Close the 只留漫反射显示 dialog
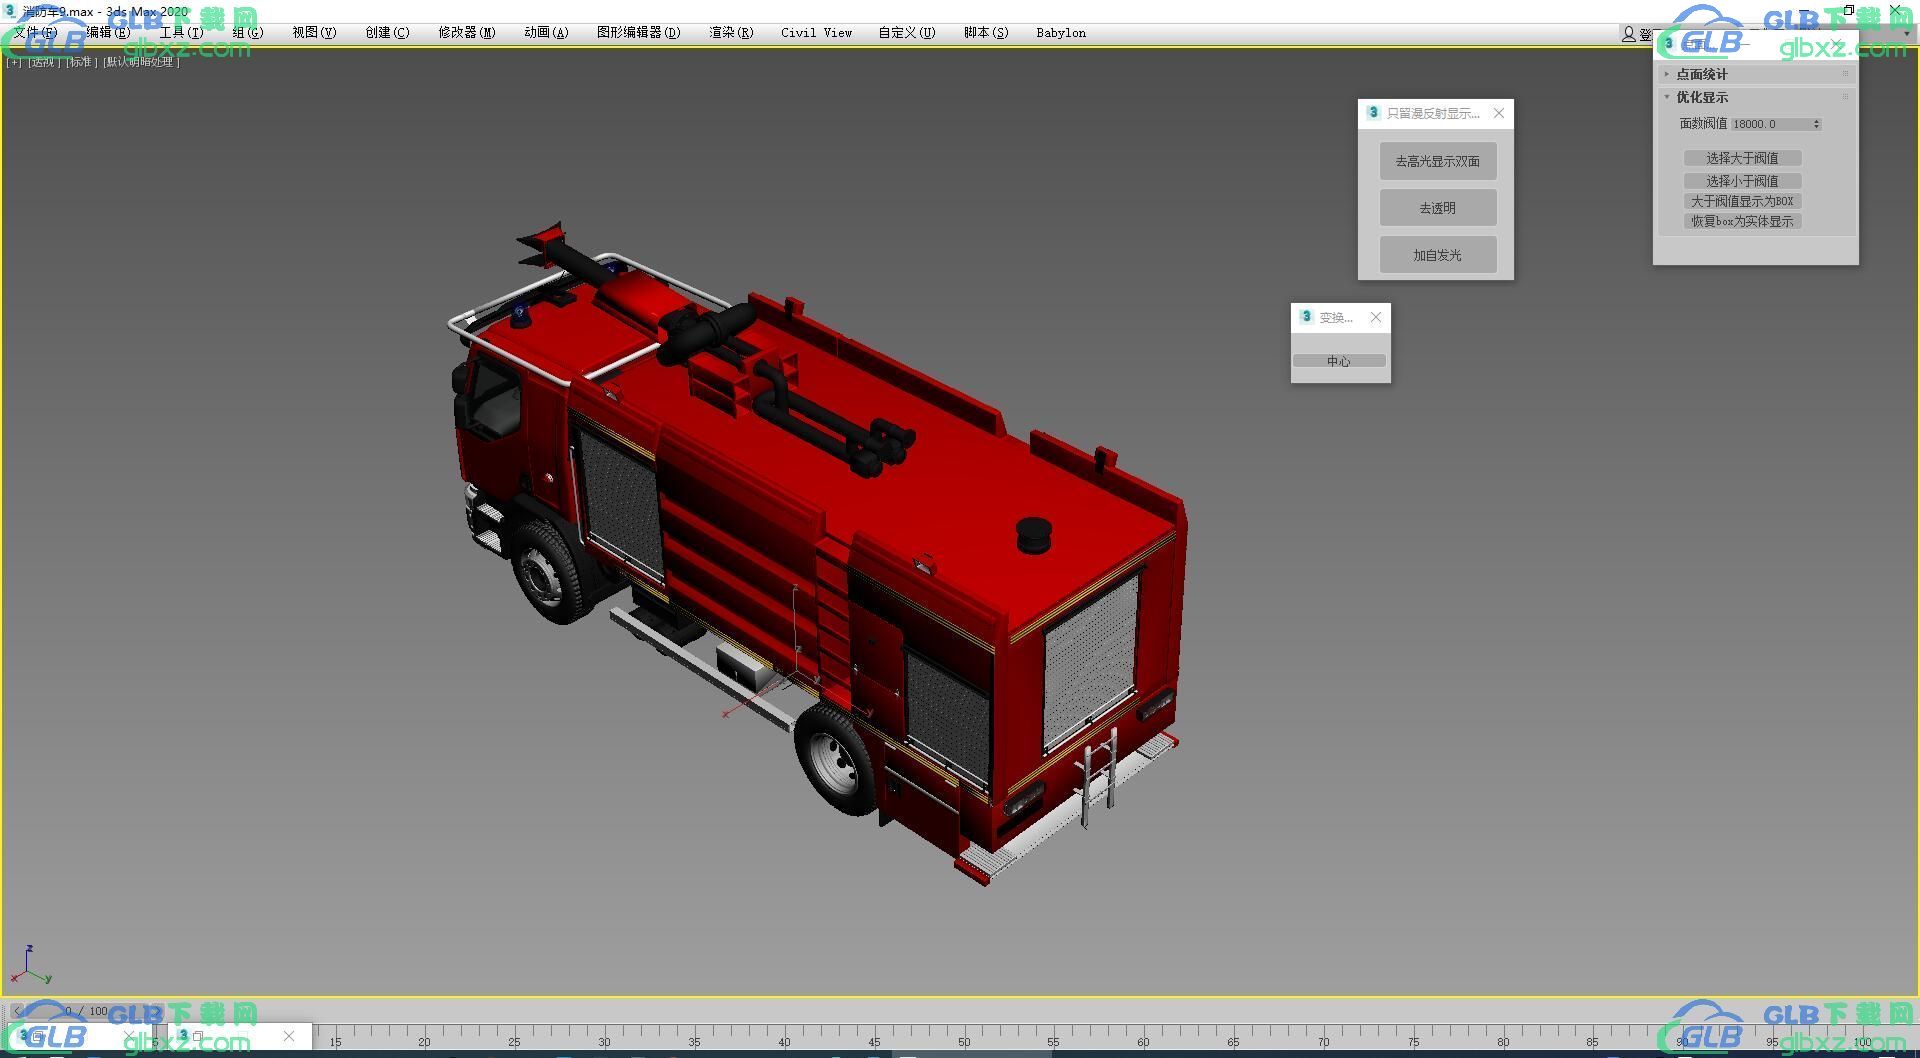Viewport: 1920px width, 1058px height. (x=1498, y=113)
